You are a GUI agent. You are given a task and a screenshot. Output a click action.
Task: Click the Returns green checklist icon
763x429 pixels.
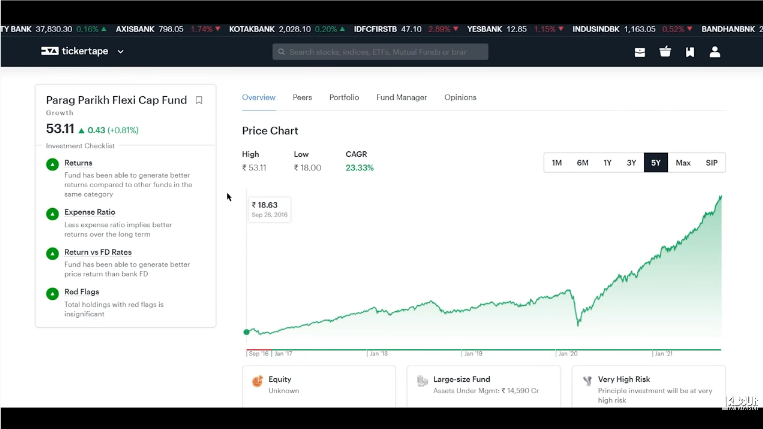(x=53, y=164)
